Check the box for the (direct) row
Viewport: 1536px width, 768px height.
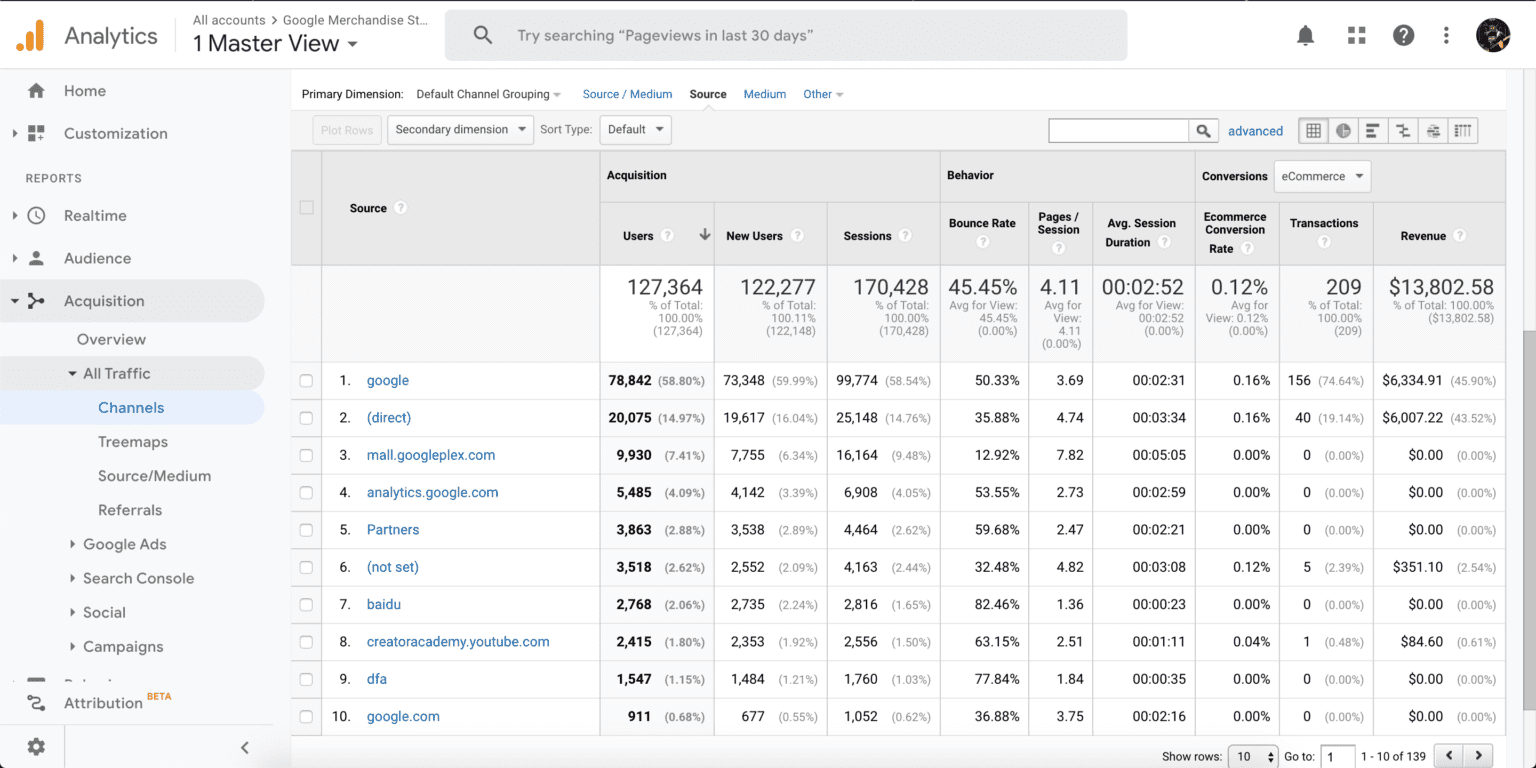[306, 418]
